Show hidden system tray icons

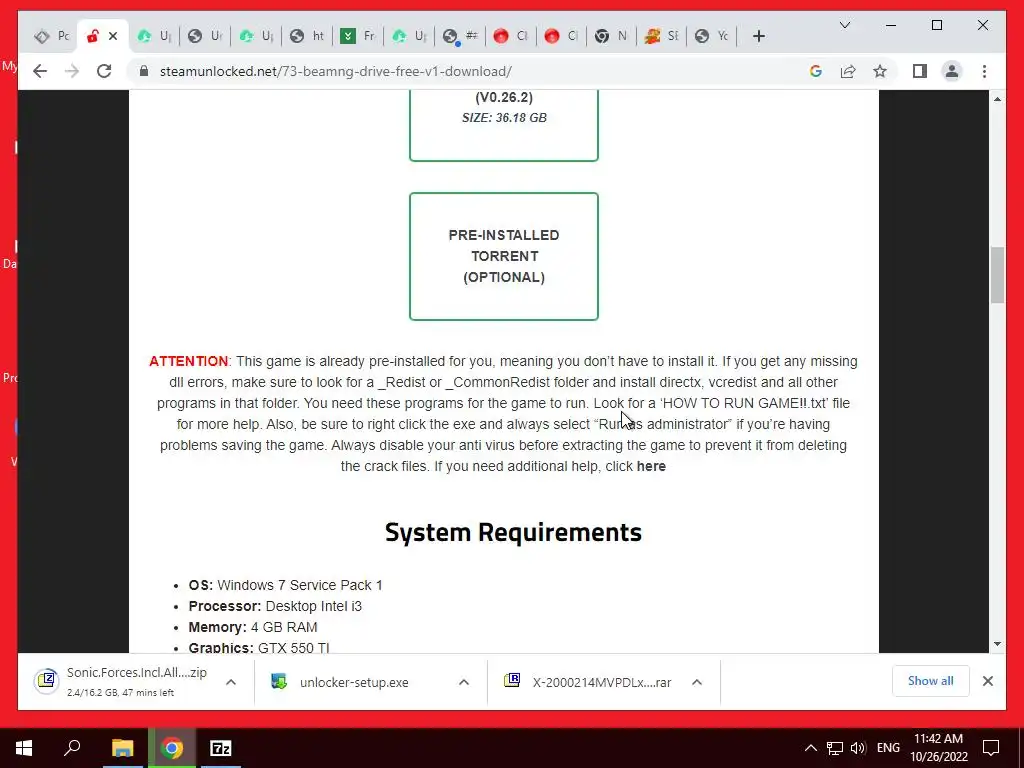click(810, 748)
